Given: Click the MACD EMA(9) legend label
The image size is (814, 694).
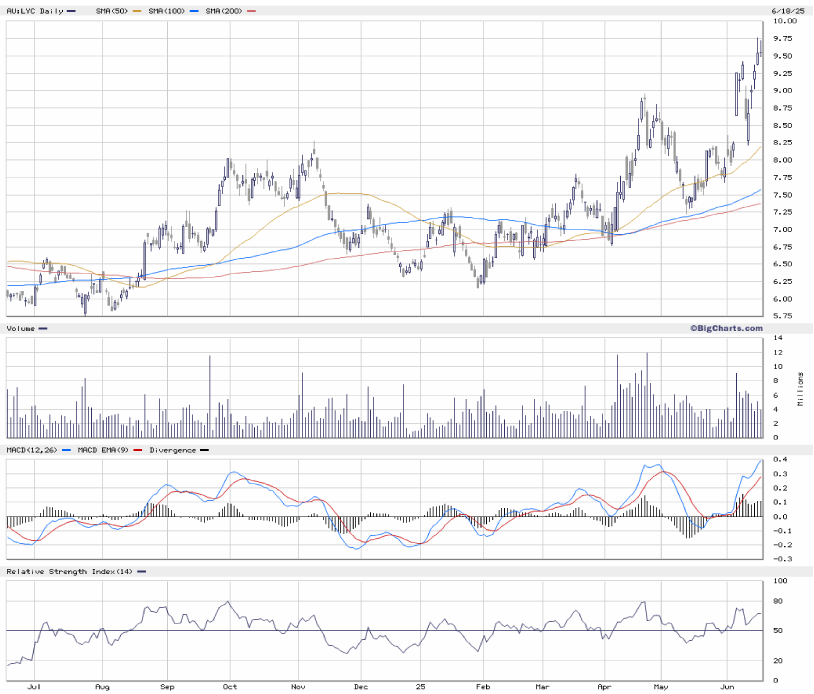Looking at the screenshot, I should [102, 450].
